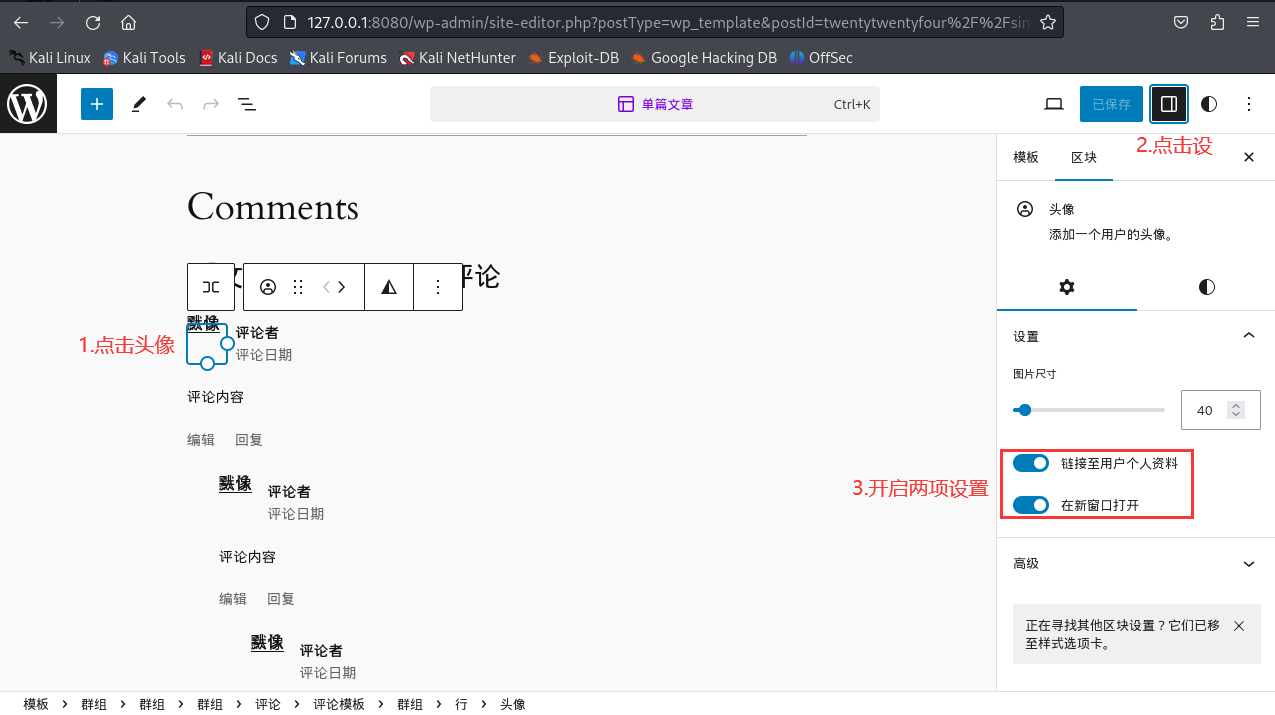This screenshot has height=715, width=1275.
Task: Toggle the settings sidebar panel icon
Action: click(x=1168, y=104)
